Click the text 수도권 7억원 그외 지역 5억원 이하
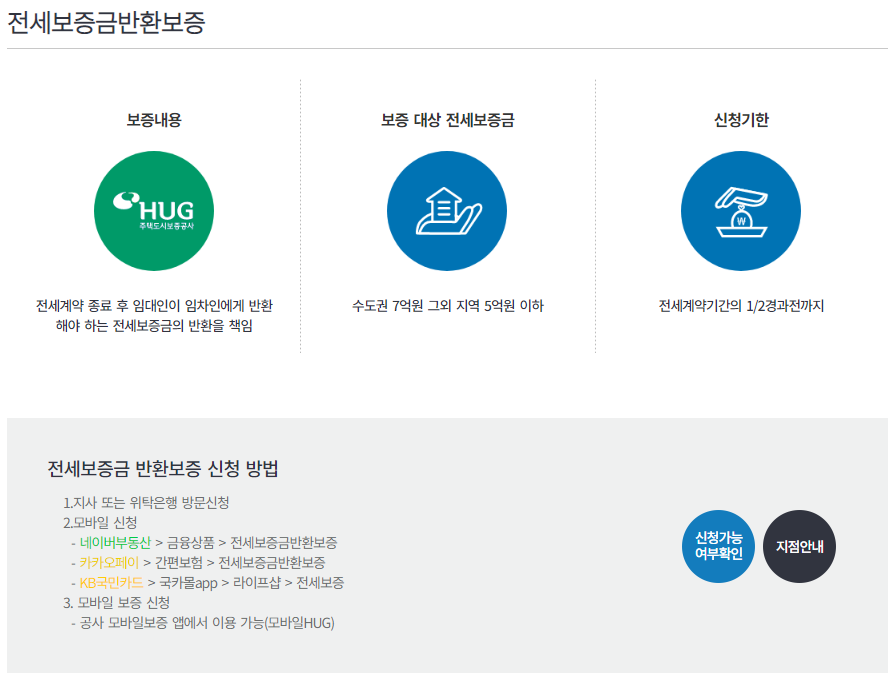 coord(448,306)
